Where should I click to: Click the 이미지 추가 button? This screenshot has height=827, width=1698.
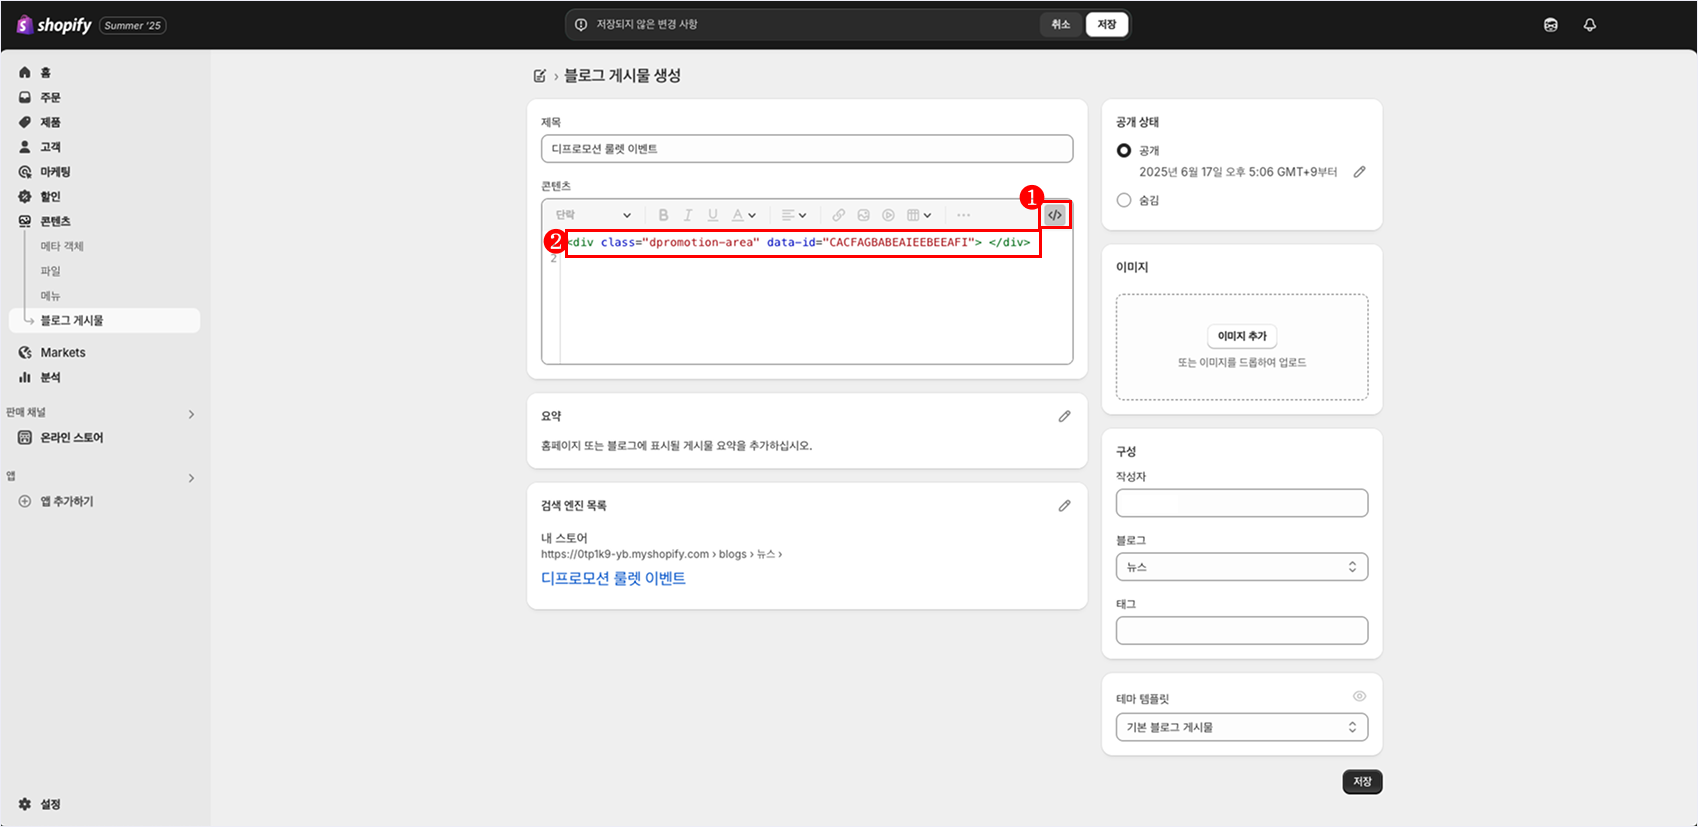coord(1241,336)
